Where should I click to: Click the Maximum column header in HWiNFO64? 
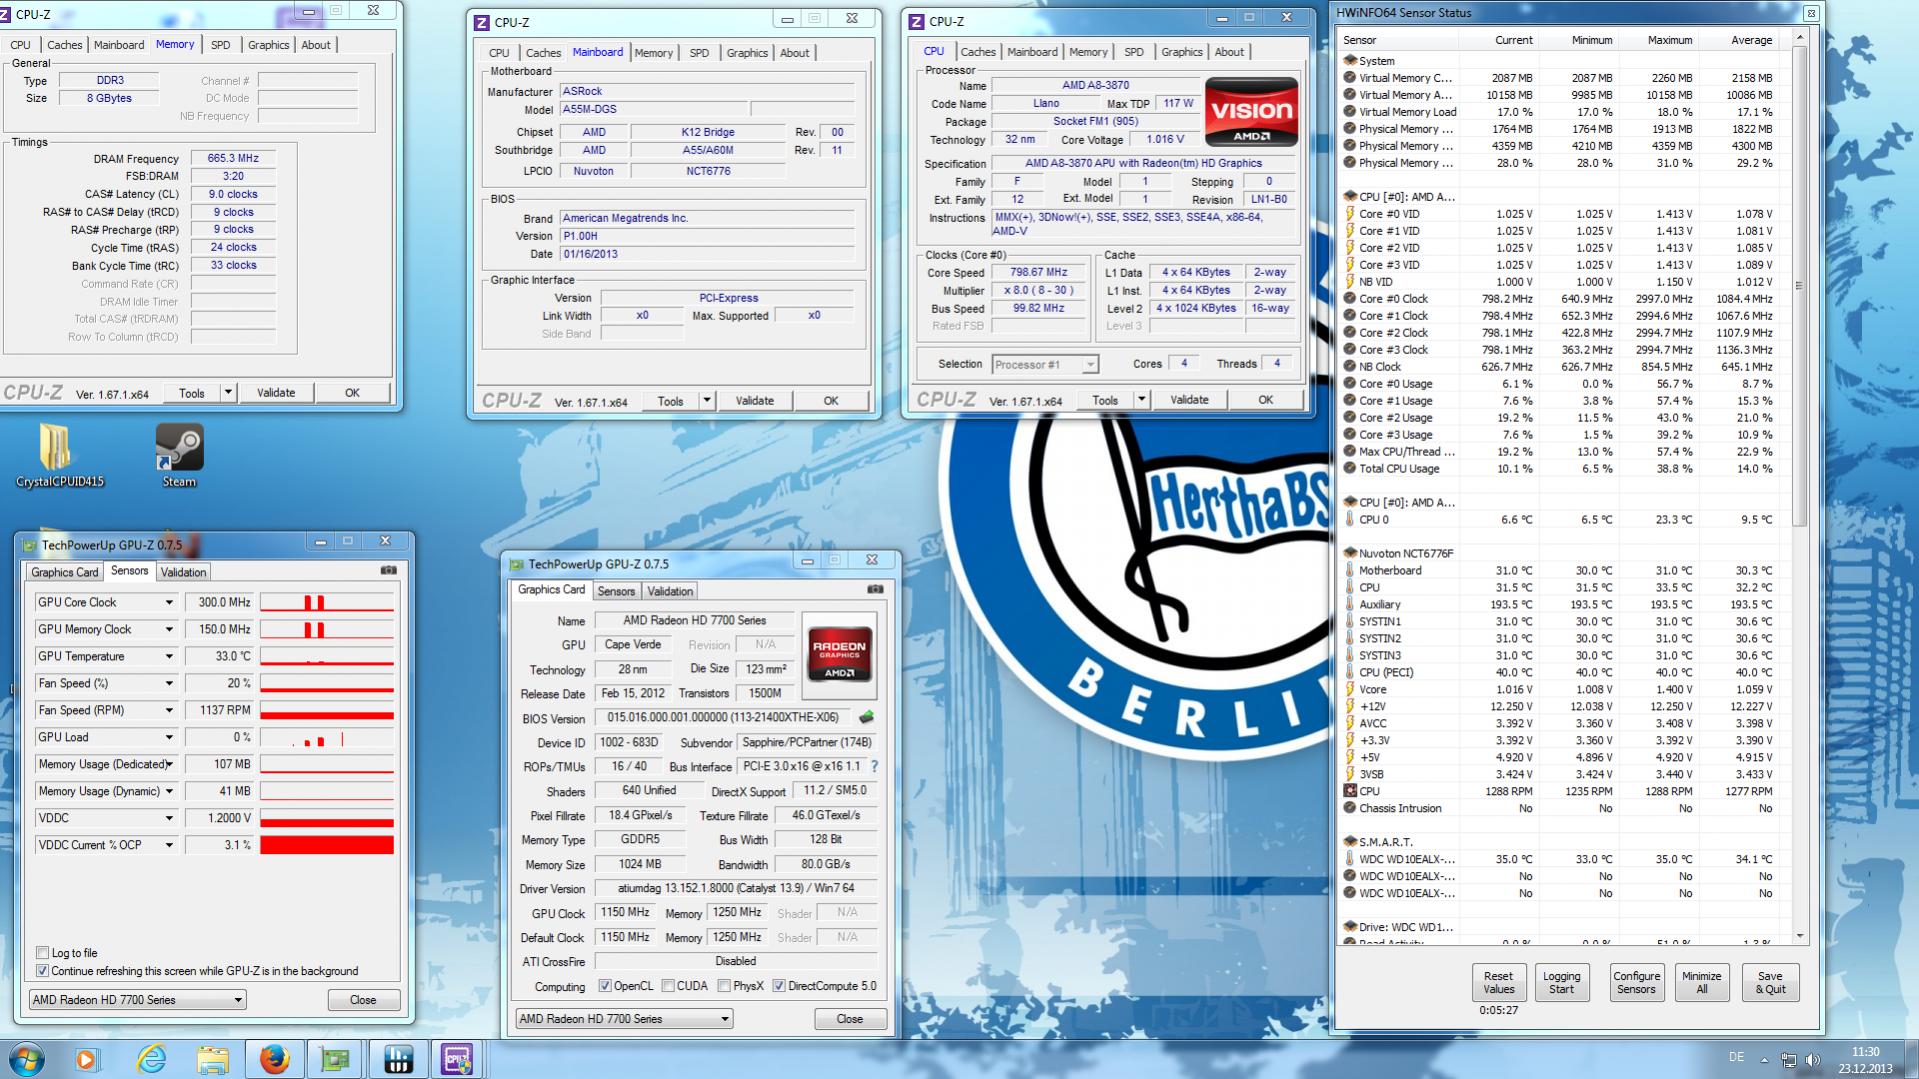[1659, 40]
